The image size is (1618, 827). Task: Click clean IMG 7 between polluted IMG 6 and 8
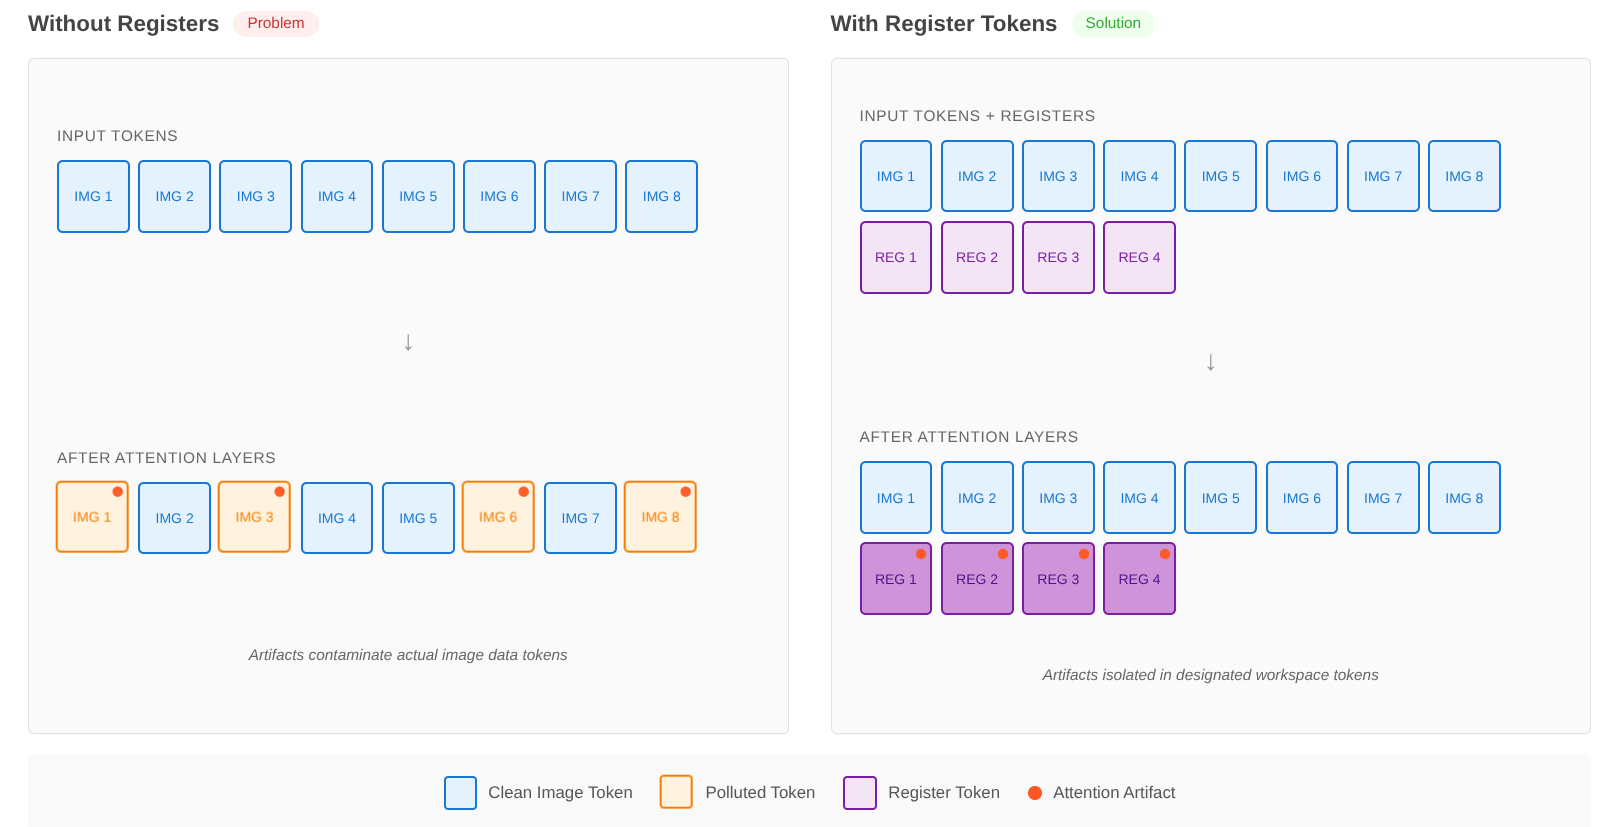pyautogui.click(x=581, y=518)
